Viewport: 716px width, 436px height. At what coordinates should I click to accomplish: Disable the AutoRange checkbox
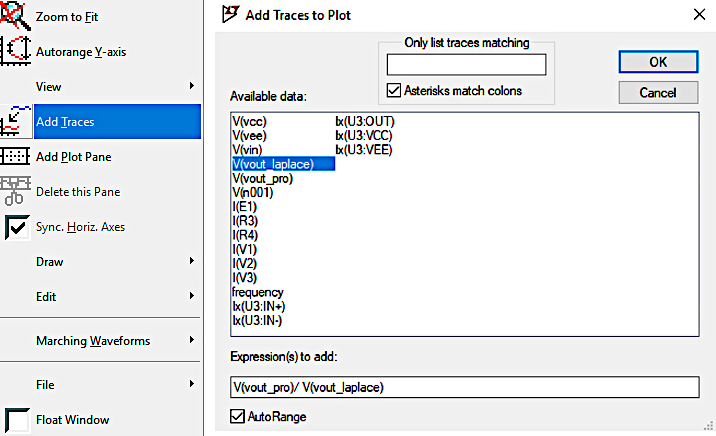click(x=237, y=416)
